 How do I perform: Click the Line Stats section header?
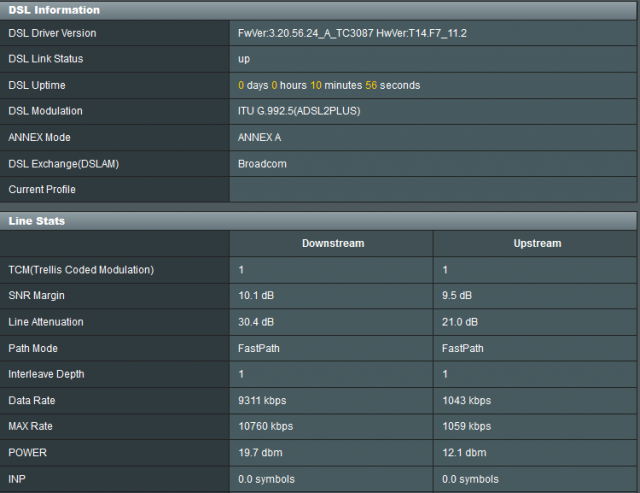coord(37,220)
